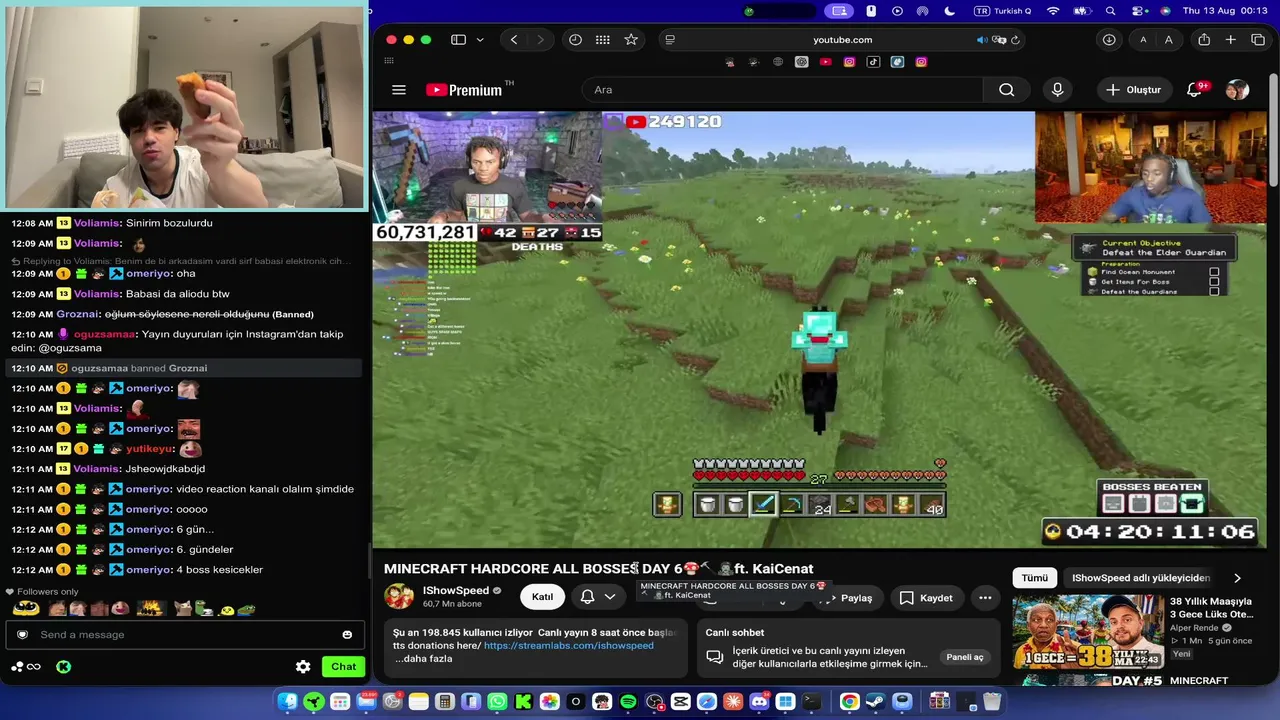This screenshot has height=720, width=1280.
Task: Click the TikTok favorite in bookmarks bar
Action: (x=873, y=62)
